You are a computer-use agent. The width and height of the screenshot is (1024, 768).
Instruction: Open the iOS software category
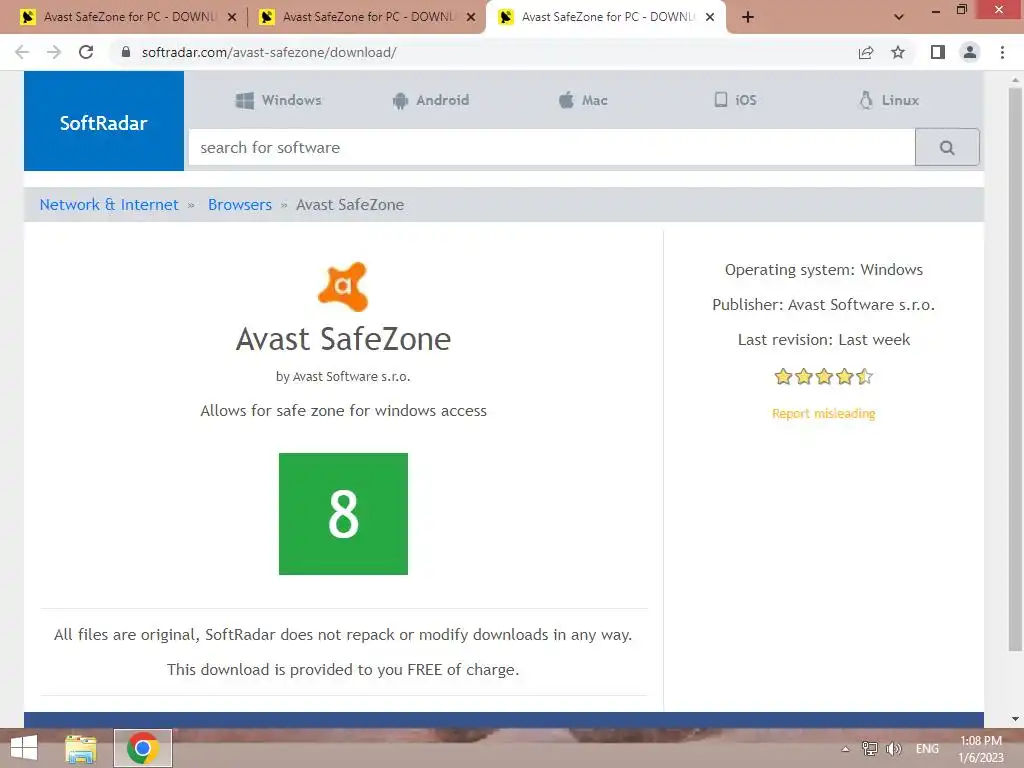pos(735,100)
